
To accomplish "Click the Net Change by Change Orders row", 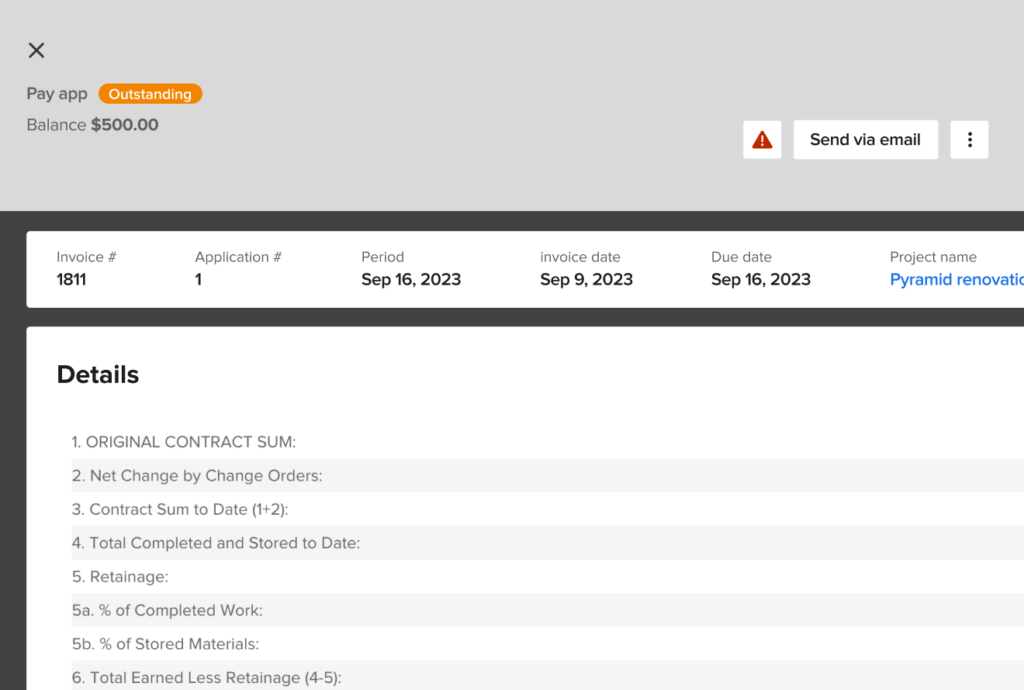I will 196,475.
